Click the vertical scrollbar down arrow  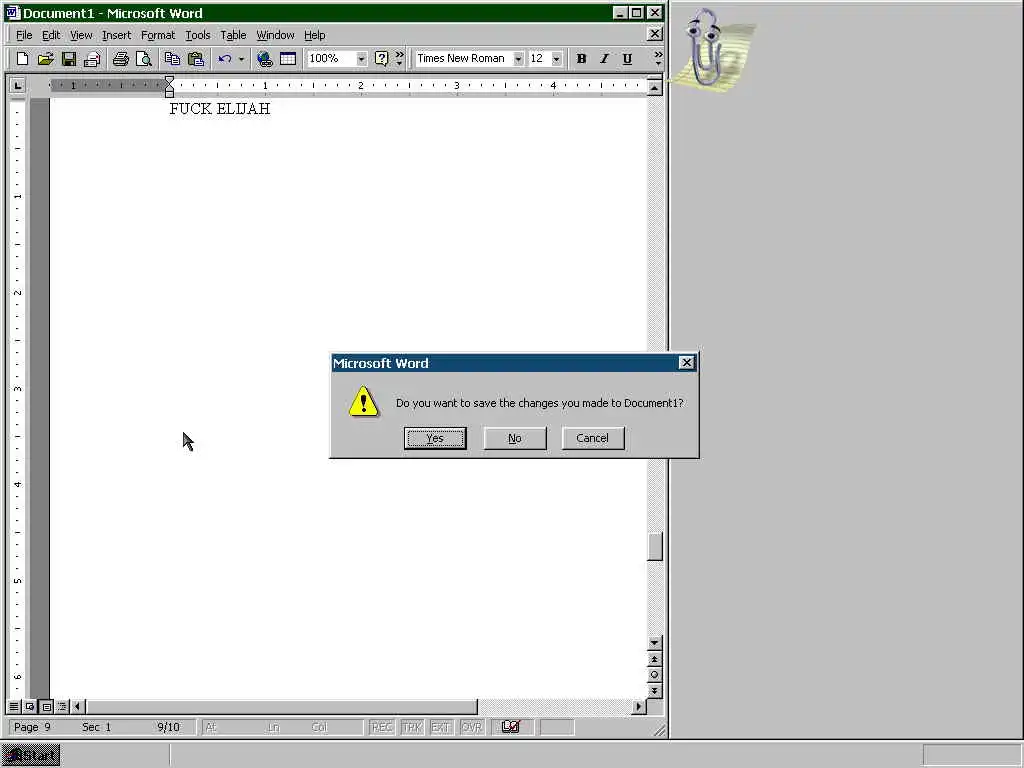654,643
